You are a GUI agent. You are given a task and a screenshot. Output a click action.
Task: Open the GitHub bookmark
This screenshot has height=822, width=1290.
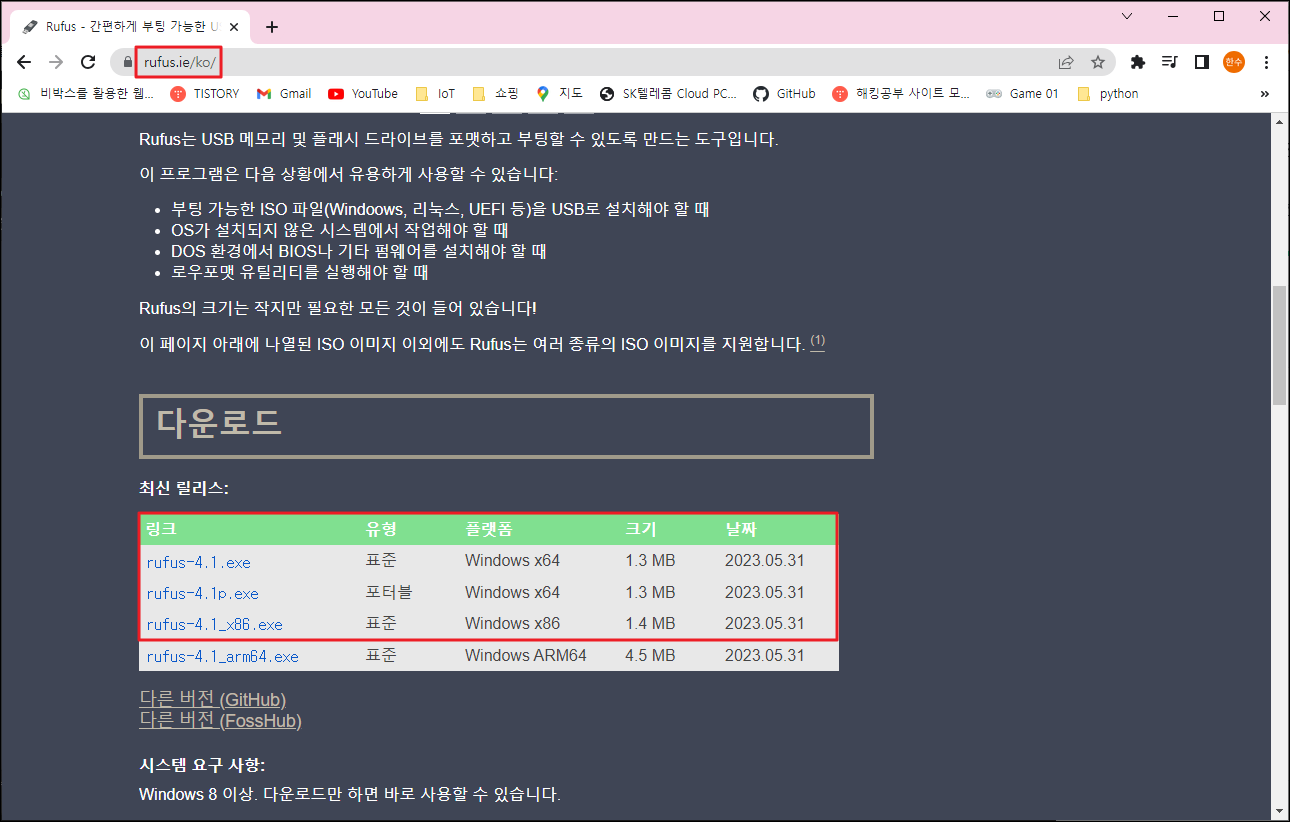tap(784, 94)
